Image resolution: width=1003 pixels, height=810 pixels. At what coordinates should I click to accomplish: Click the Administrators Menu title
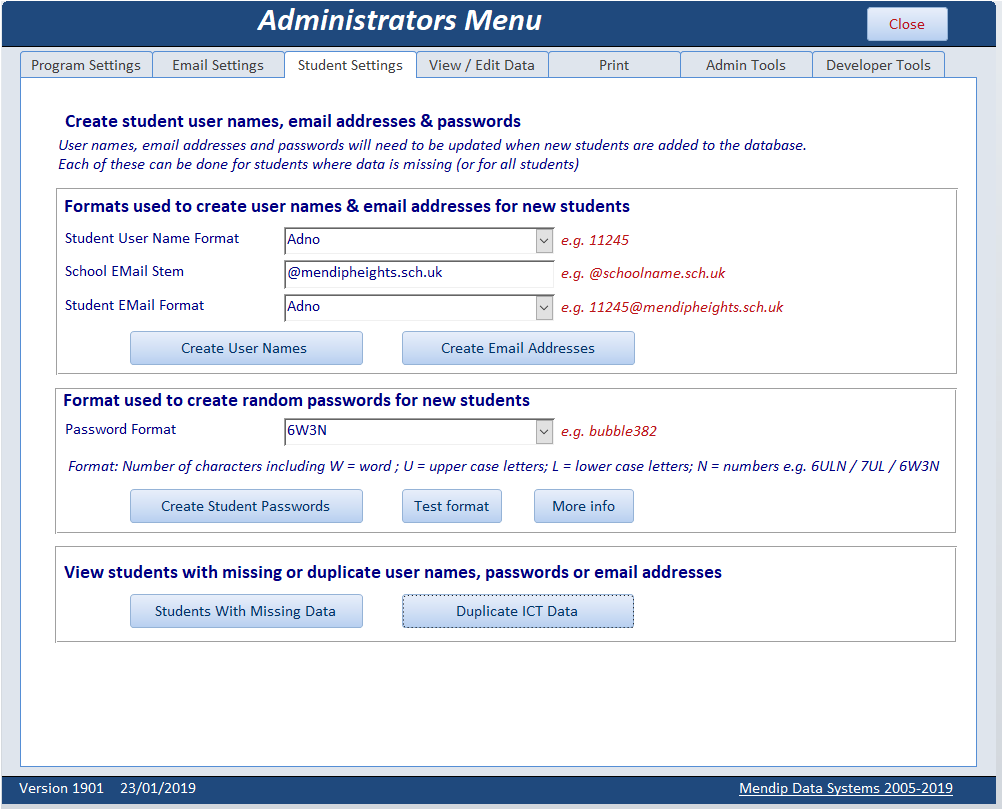click(400, 20)
